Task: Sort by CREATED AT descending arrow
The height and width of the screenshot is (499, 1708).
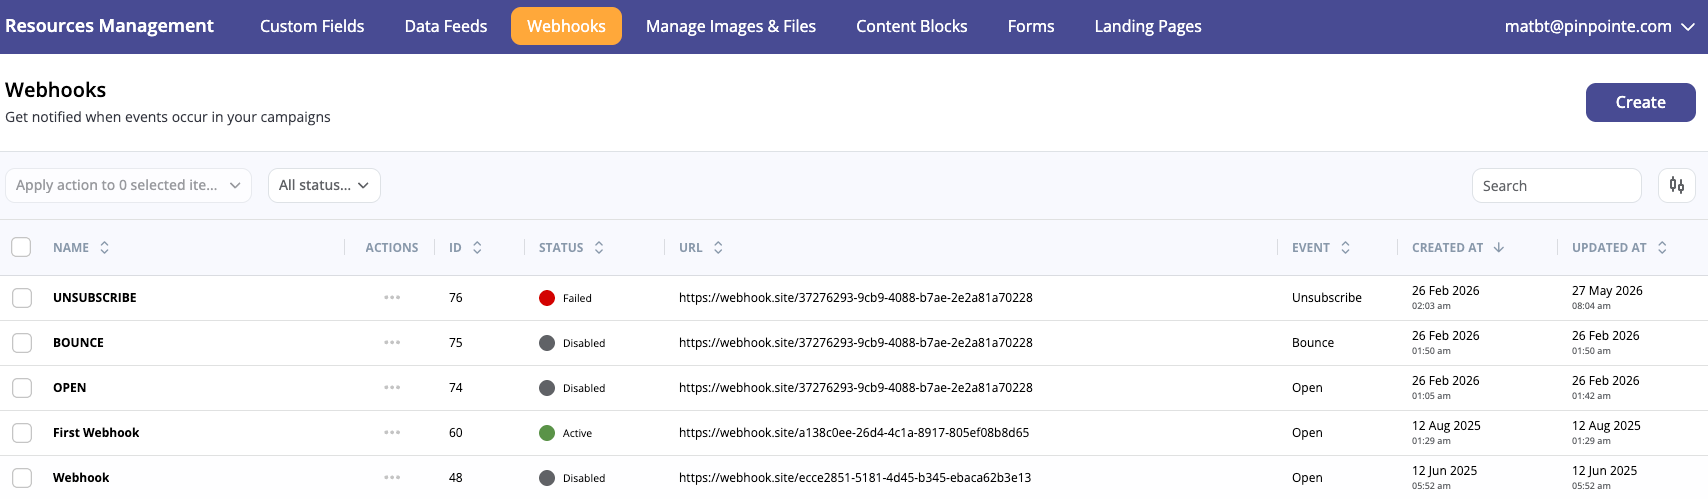Action: (1499, 248)
